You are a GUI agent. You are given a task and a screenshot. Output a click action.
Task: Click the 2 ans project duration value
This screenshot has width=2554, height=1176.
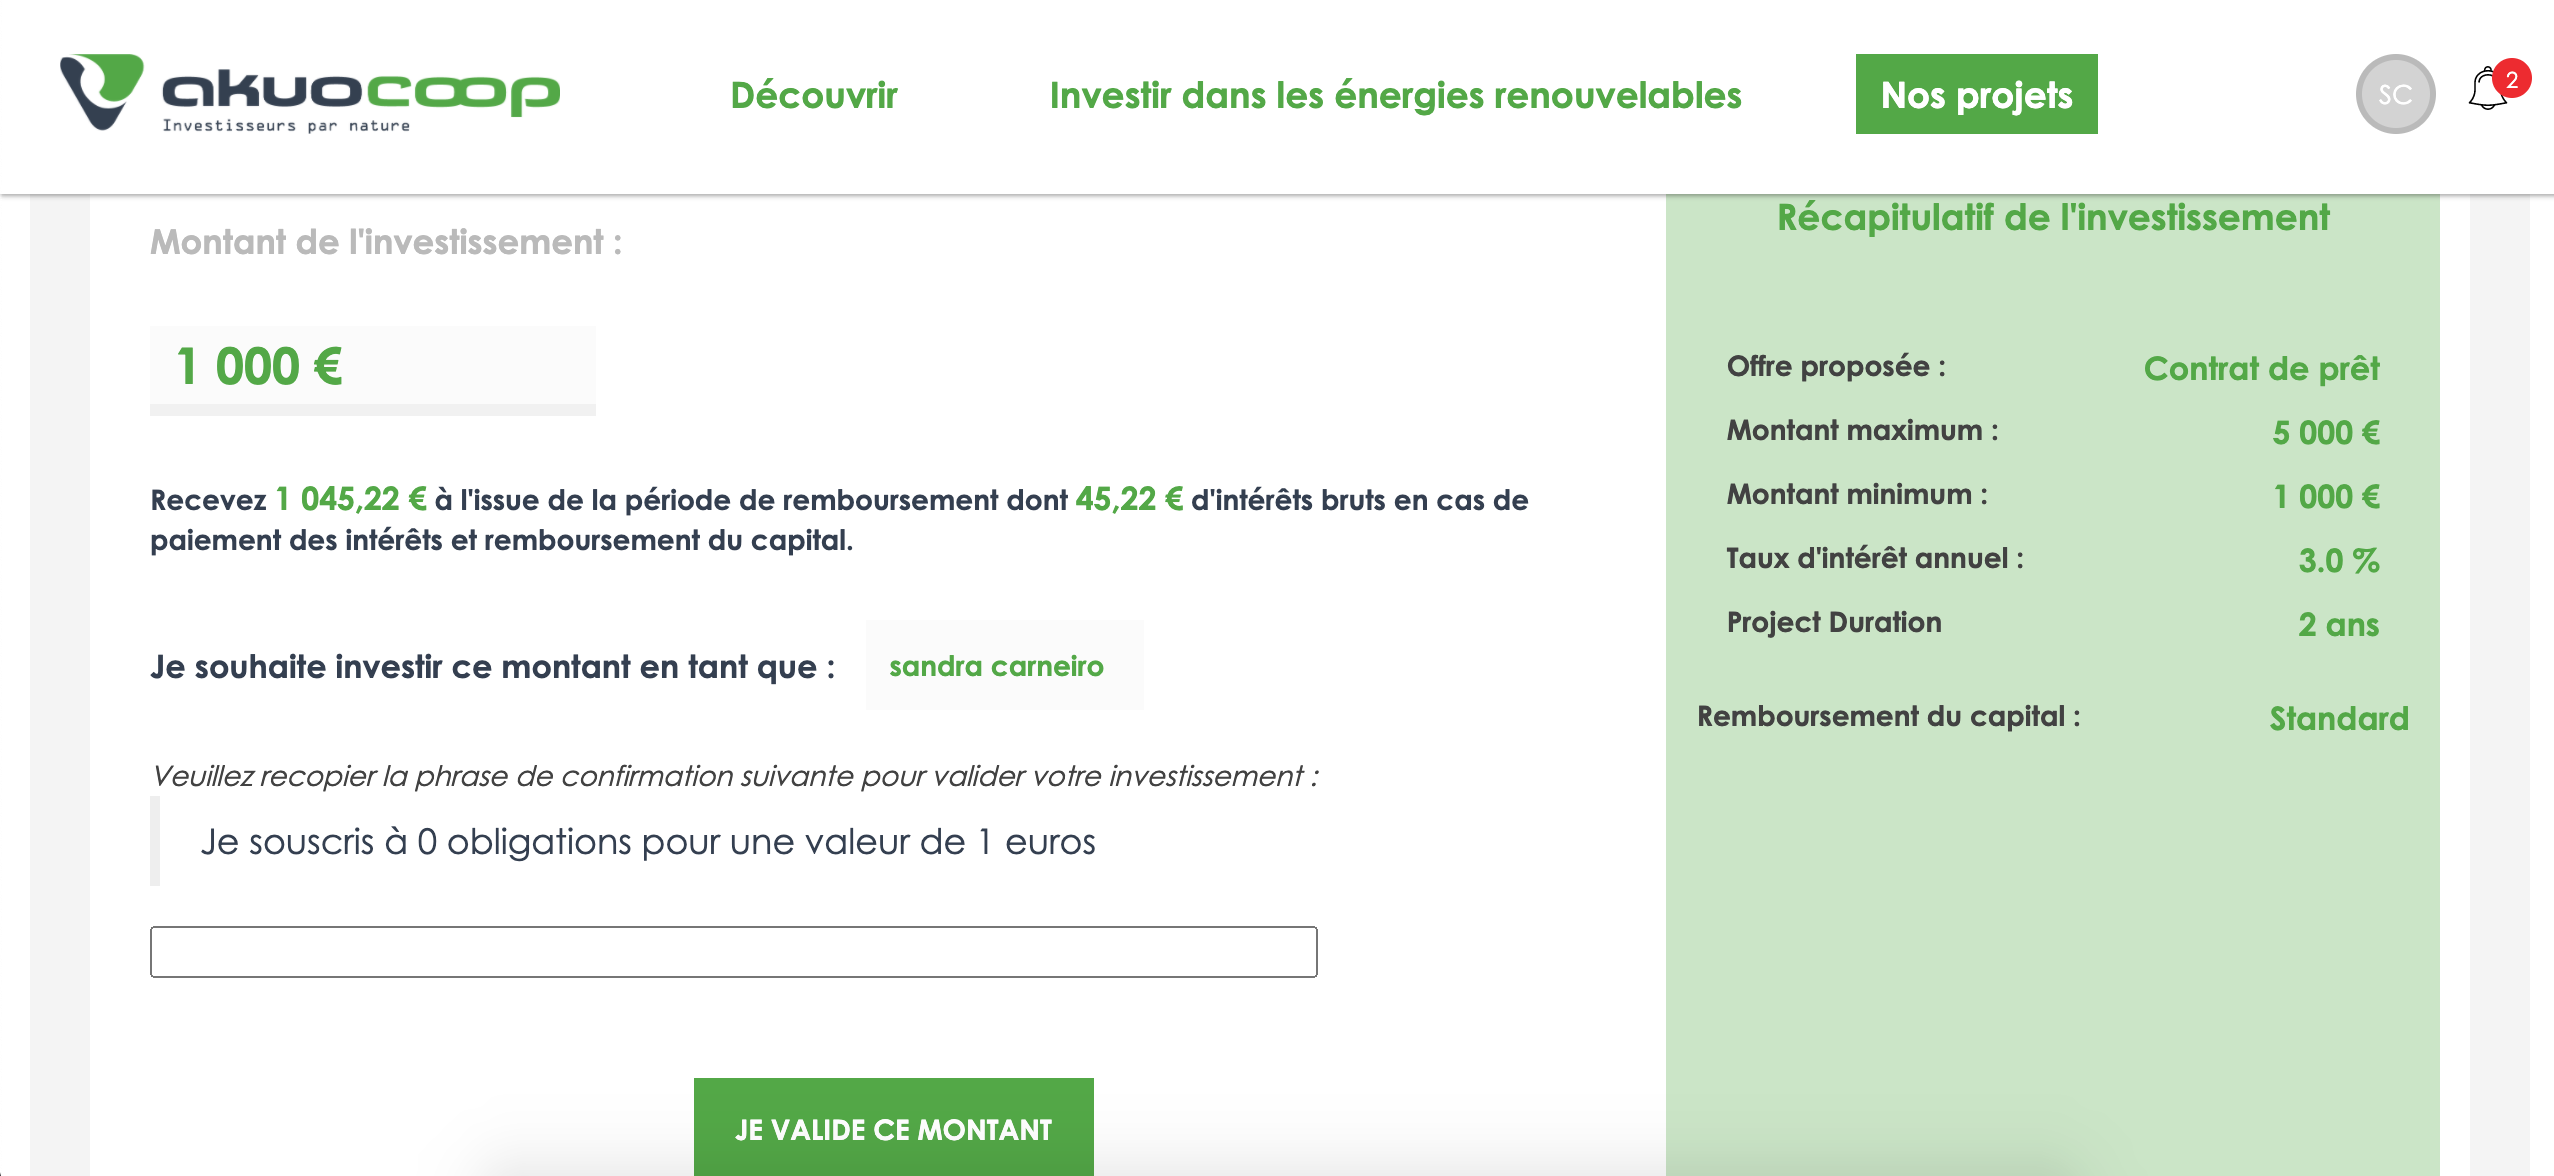pyautogui.click(x=2338, y=625)
